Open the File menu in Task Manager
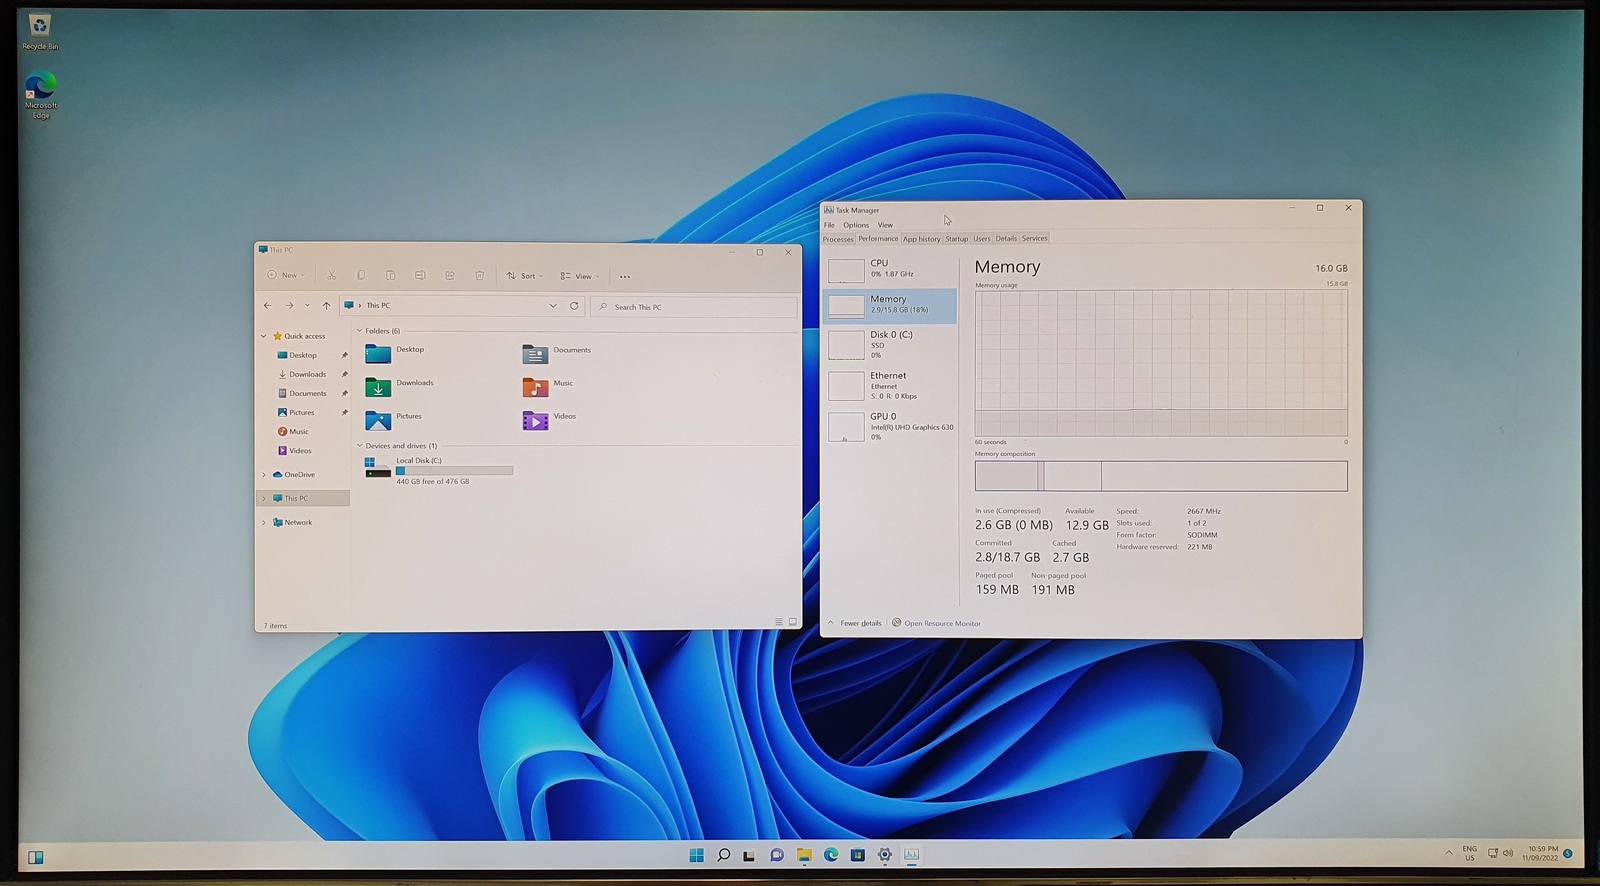The height and width of the screenshot is (886, 1600). [829, 225]
